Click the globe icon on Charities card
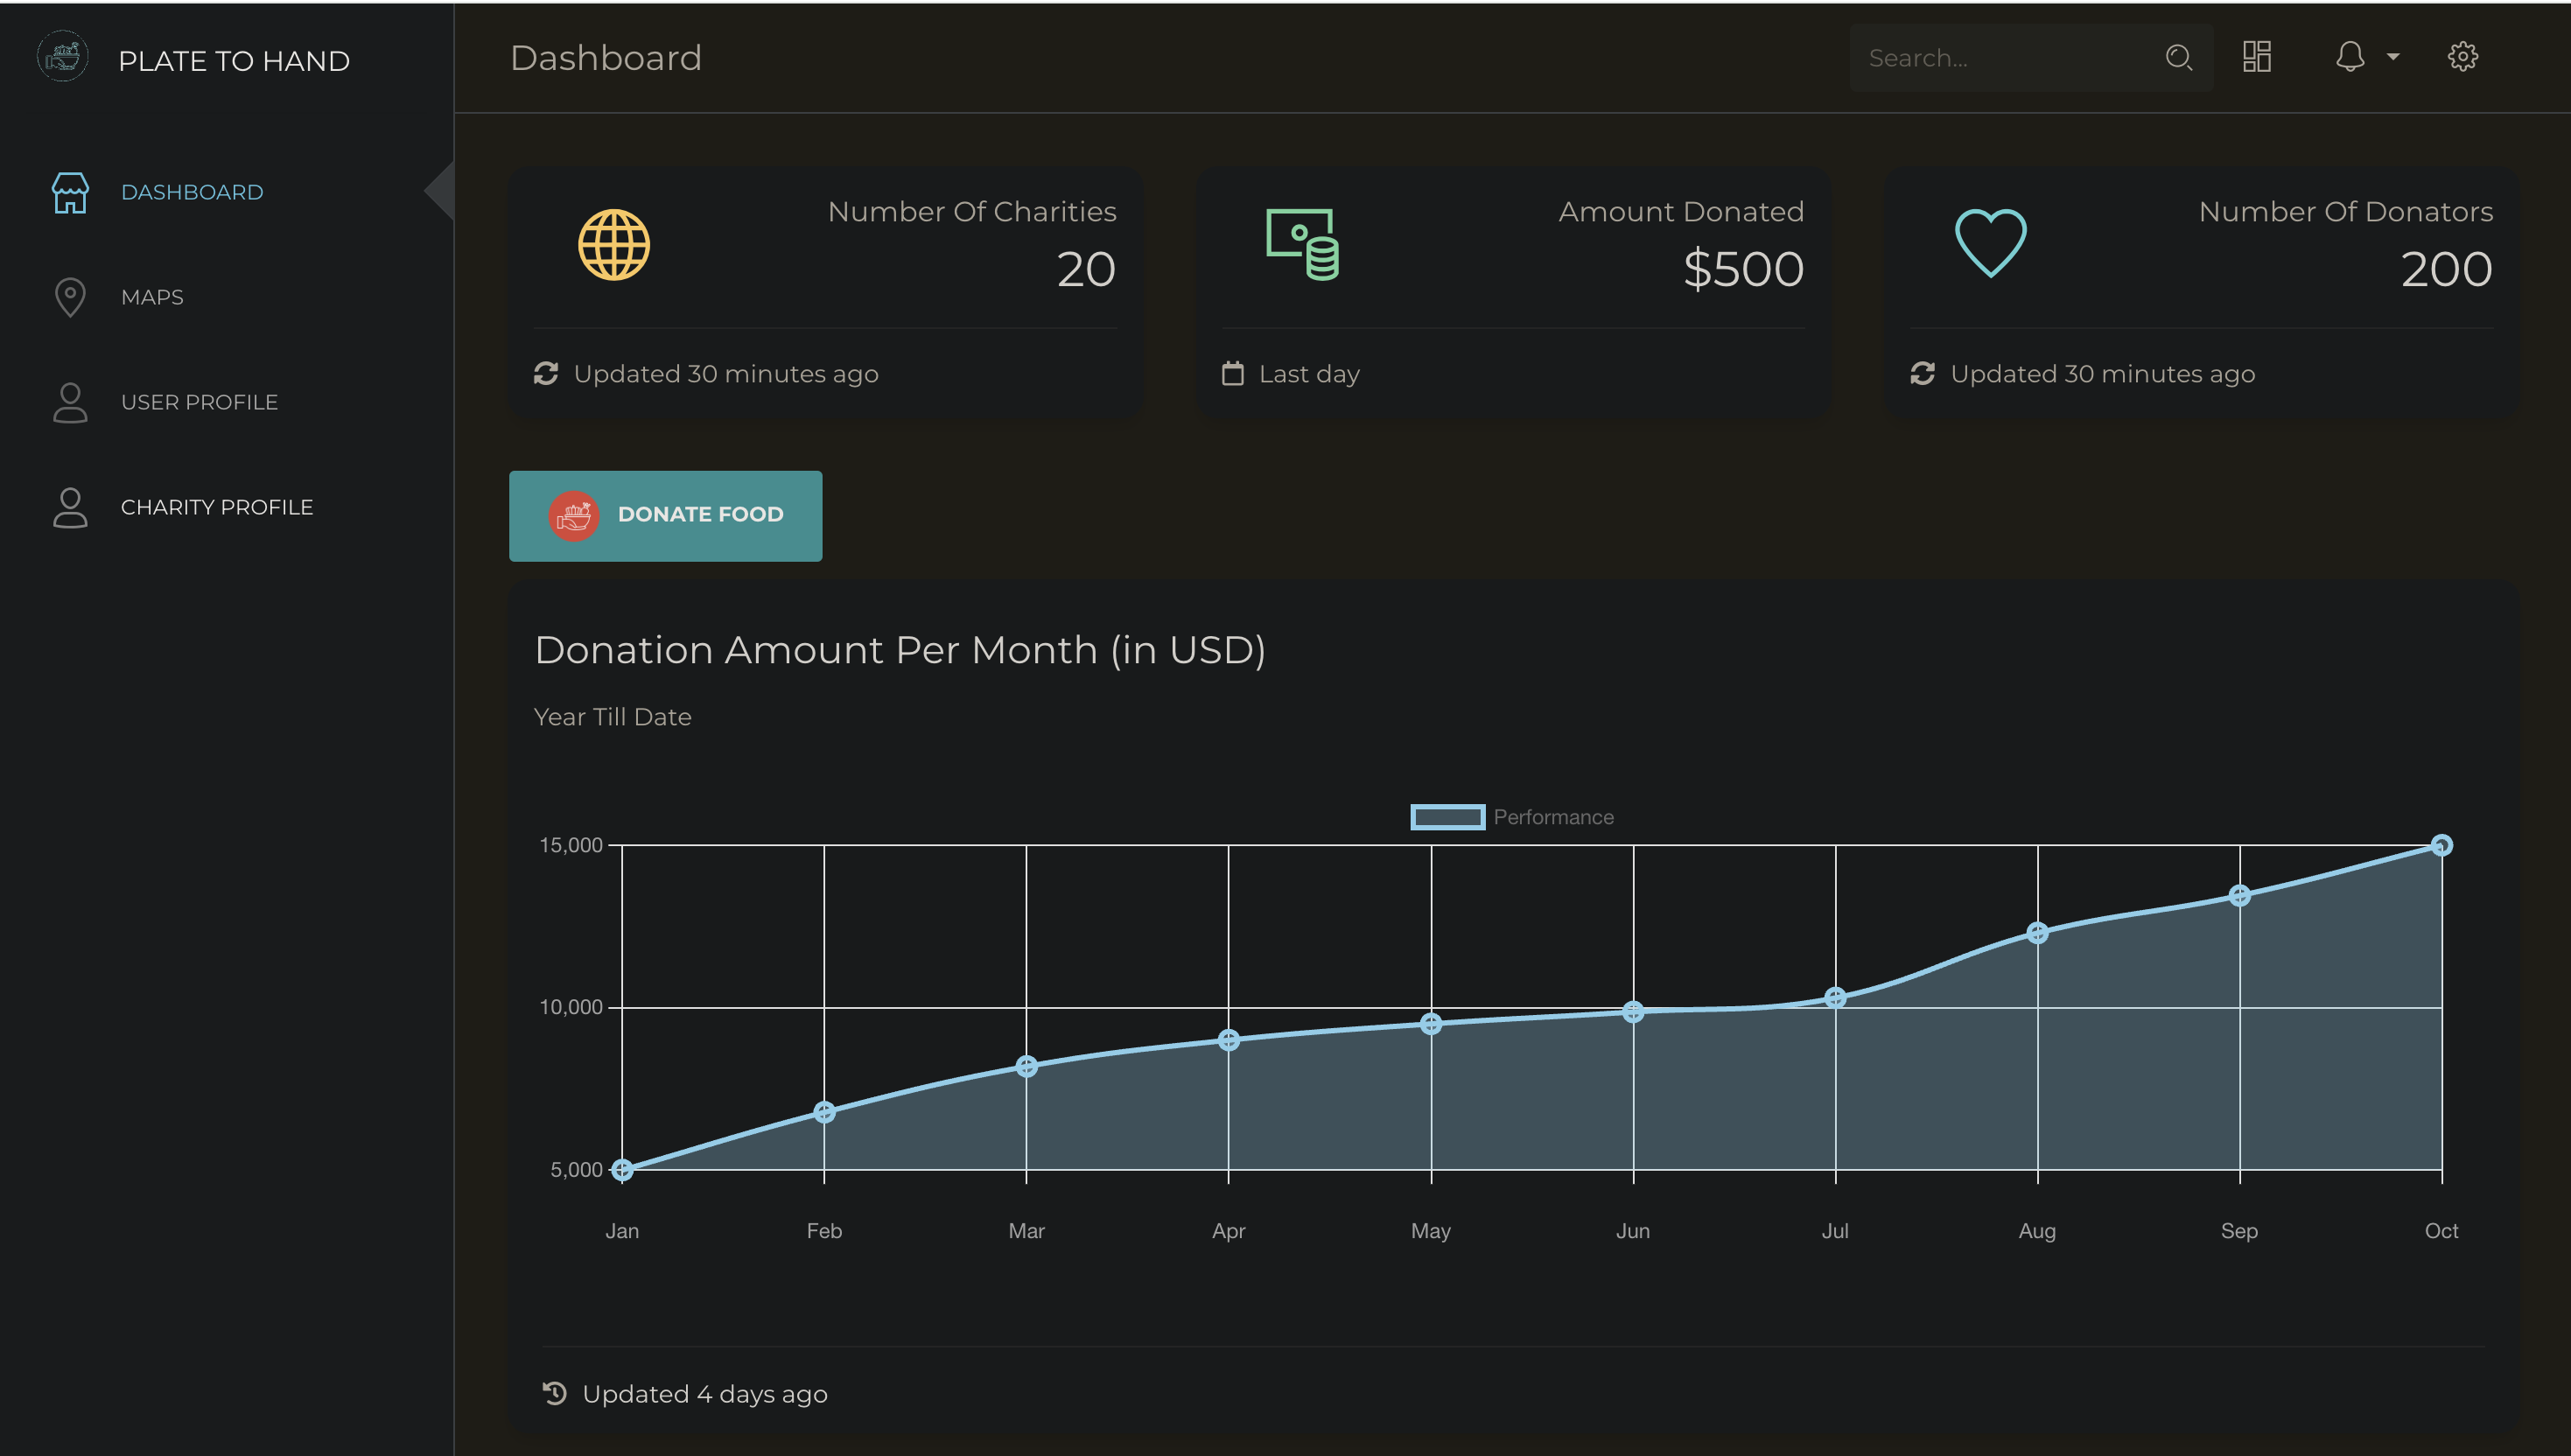The width and height of the screenshot is (2571, 1456). [x=614, y=245]
